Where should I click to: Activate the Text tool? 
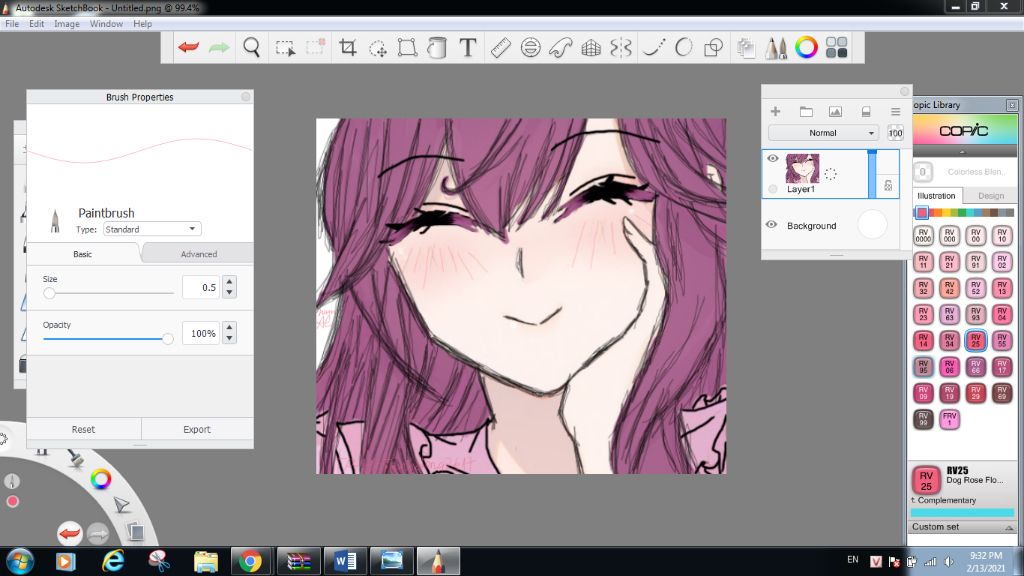(468, 47)
